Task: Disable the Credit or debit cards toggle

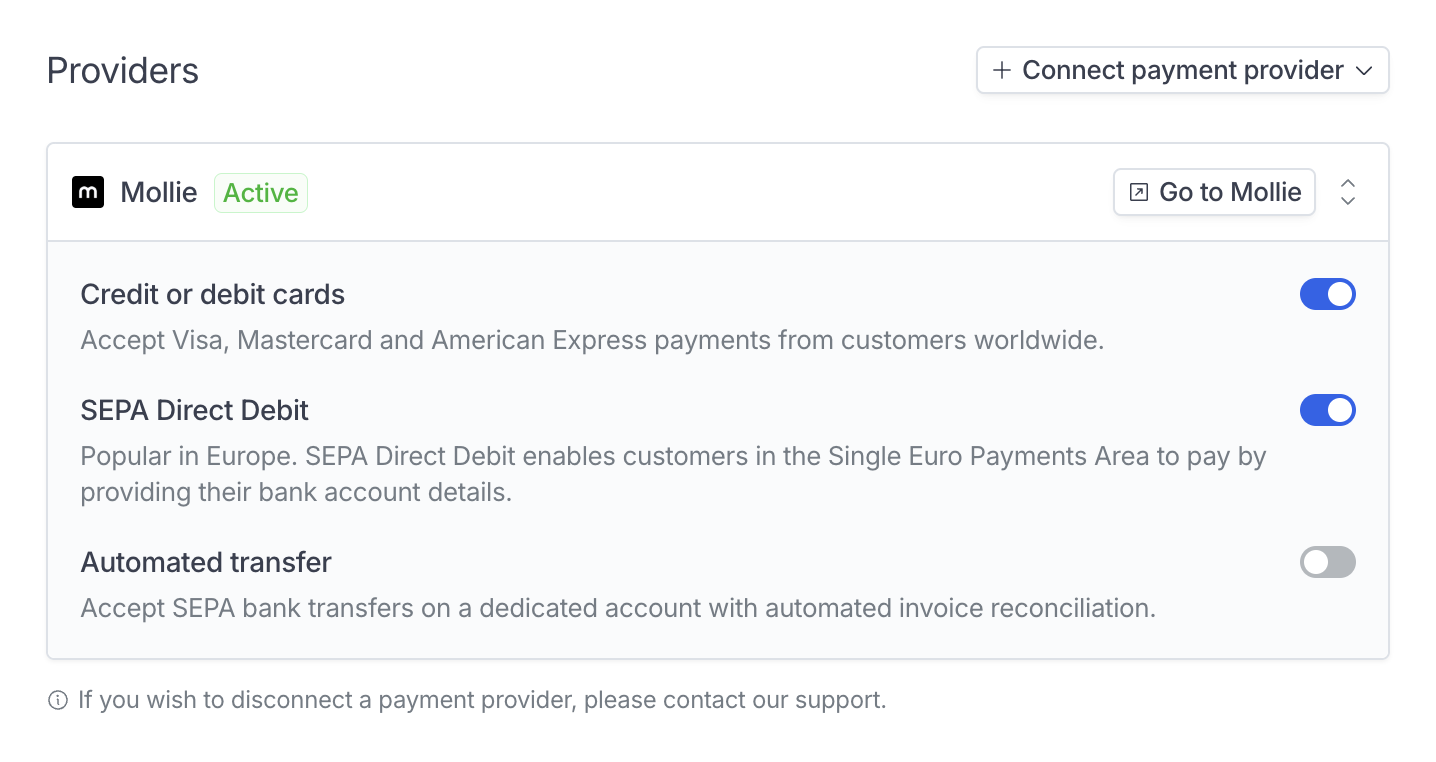Action: [x=1327, y=294]
